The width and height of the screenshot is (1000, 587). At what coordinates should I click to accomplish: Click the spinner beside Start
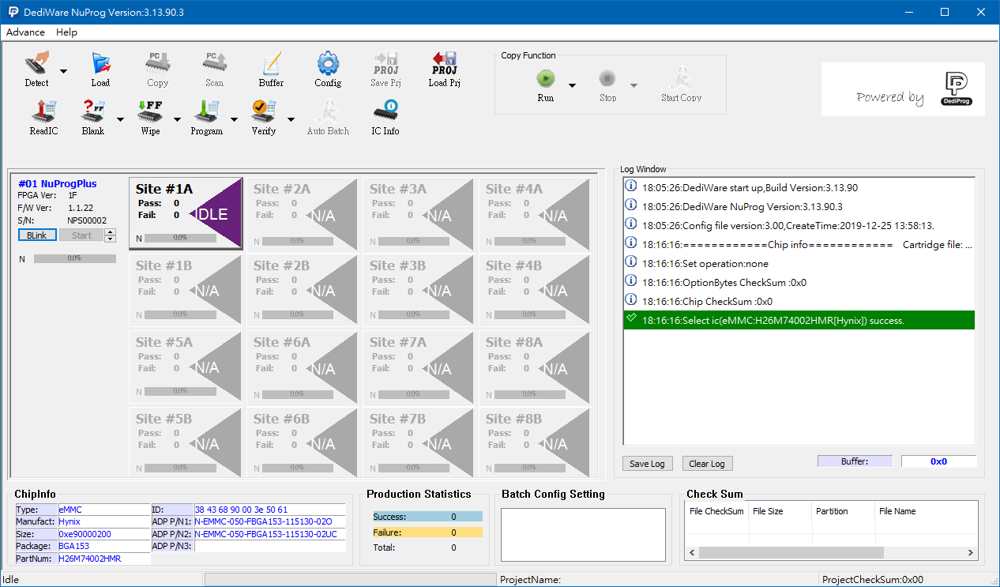[x=110, y=235]
